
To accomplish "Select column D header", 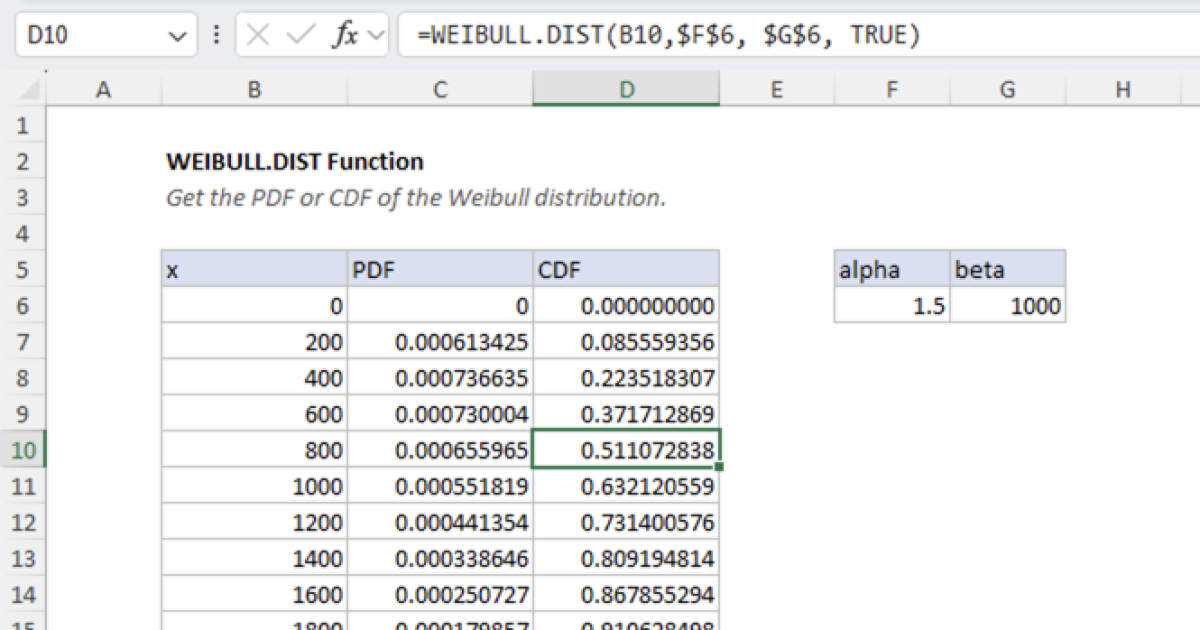I will 627,89.
